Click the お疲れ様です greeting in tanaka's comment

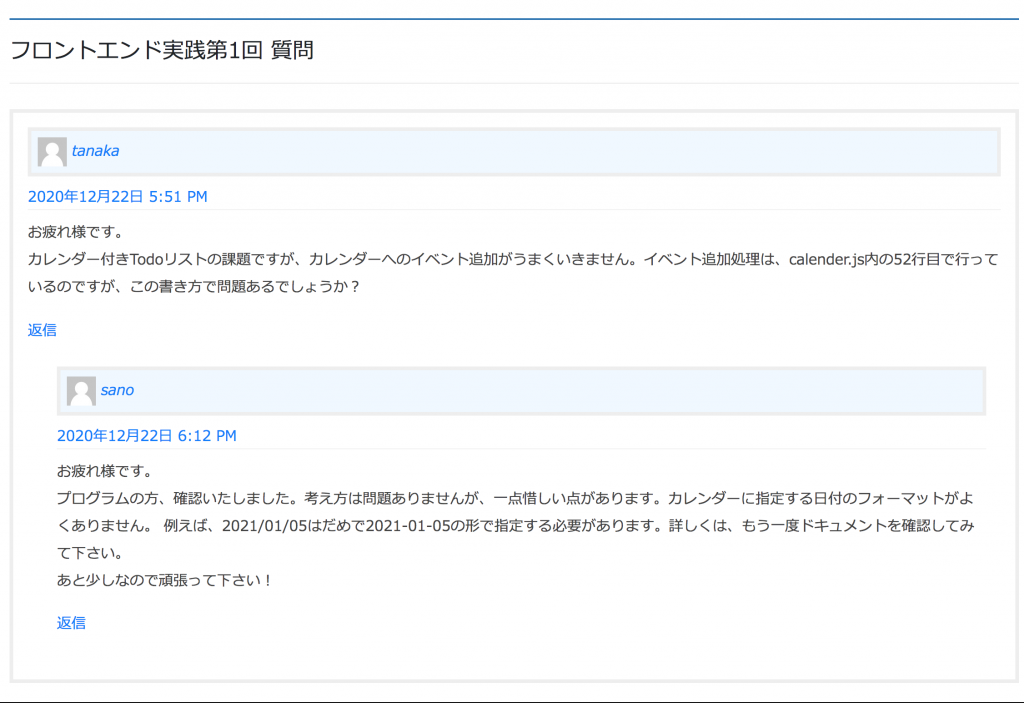75,232
